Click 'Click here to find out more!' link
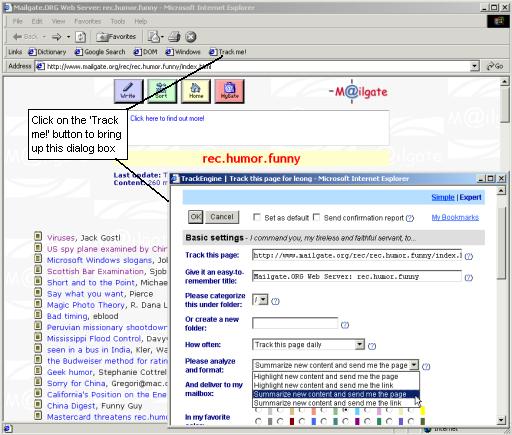This screenshot has height=435, width=512. point(167,118)
